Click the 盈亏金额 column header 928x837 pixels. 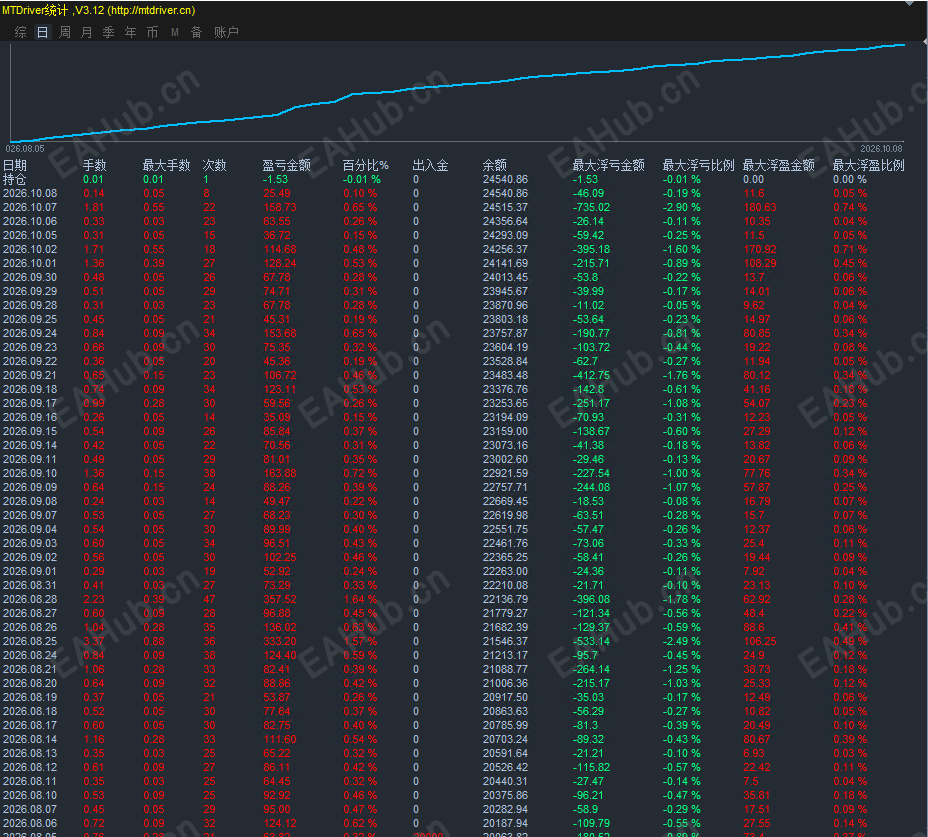(286, 165)
